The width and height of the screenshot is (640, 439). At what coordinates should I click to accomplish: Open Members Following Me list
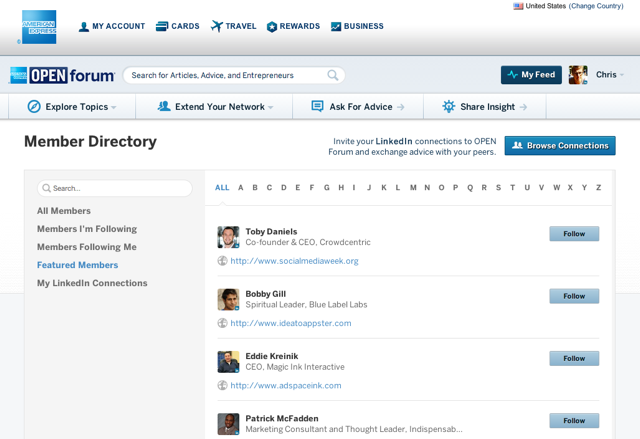pyautogui.click(x=87, y=247)
